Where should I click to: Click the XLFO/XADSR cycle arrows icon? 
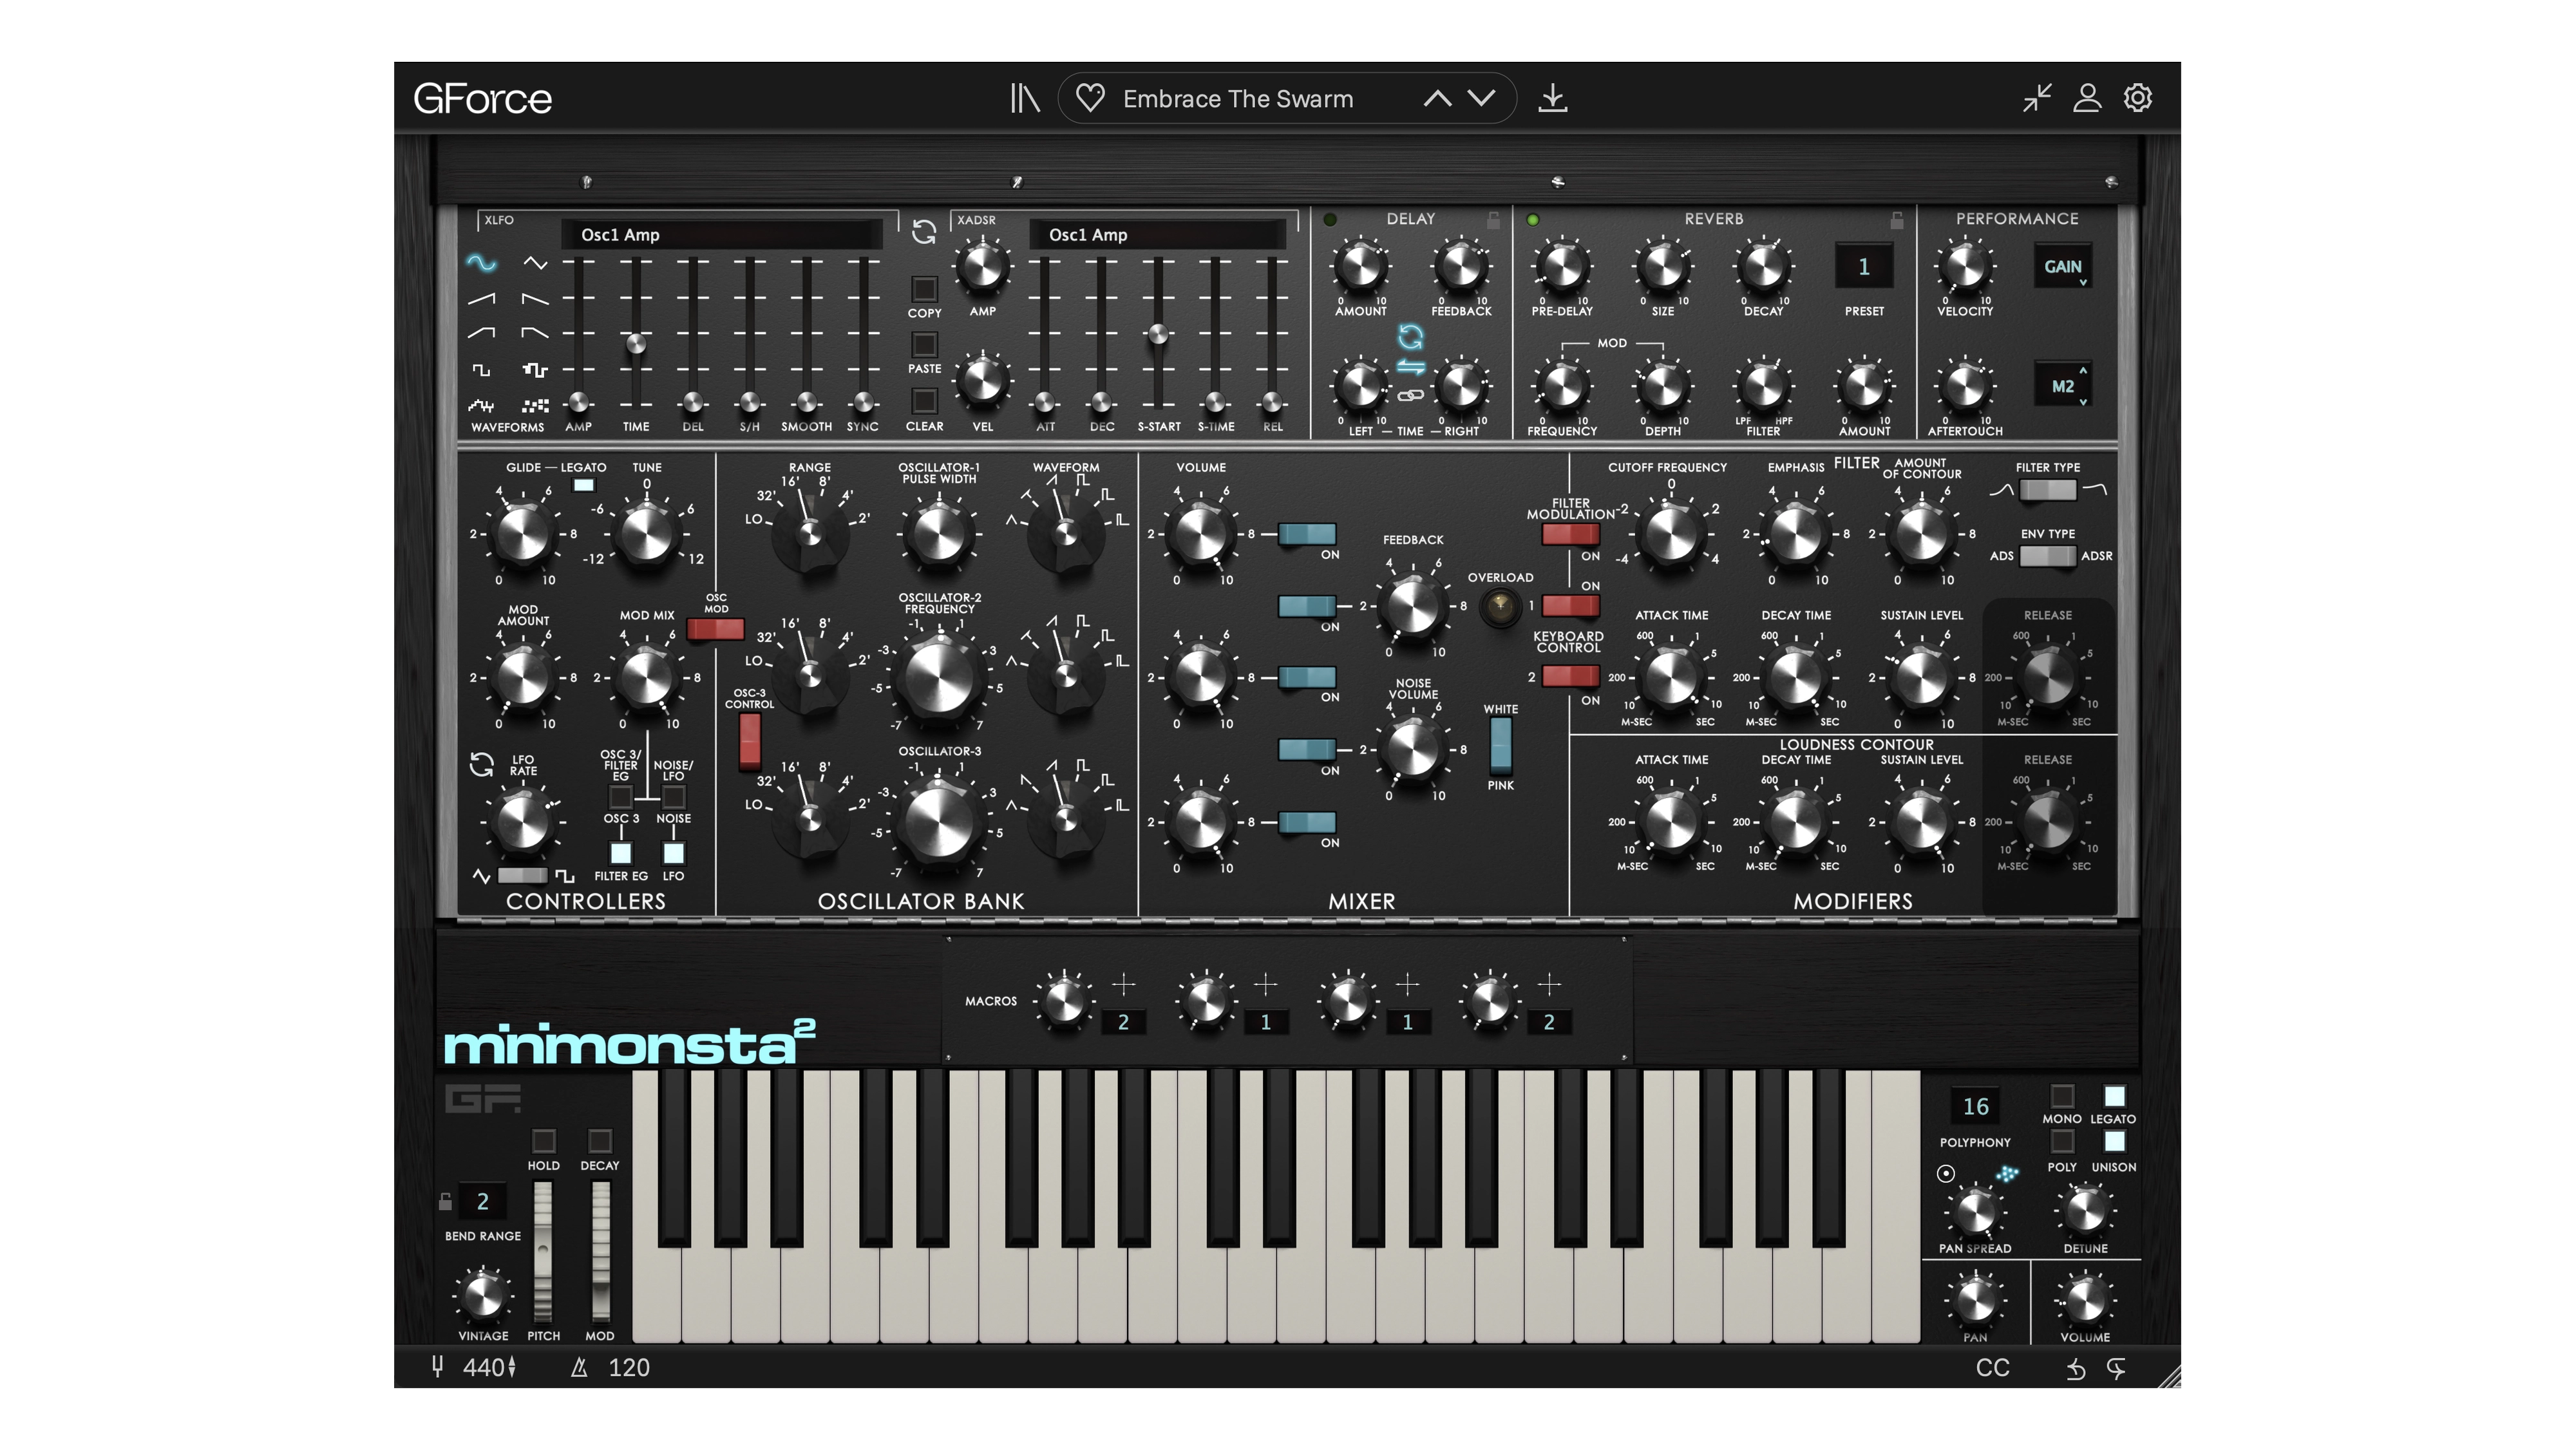[924, 233]
